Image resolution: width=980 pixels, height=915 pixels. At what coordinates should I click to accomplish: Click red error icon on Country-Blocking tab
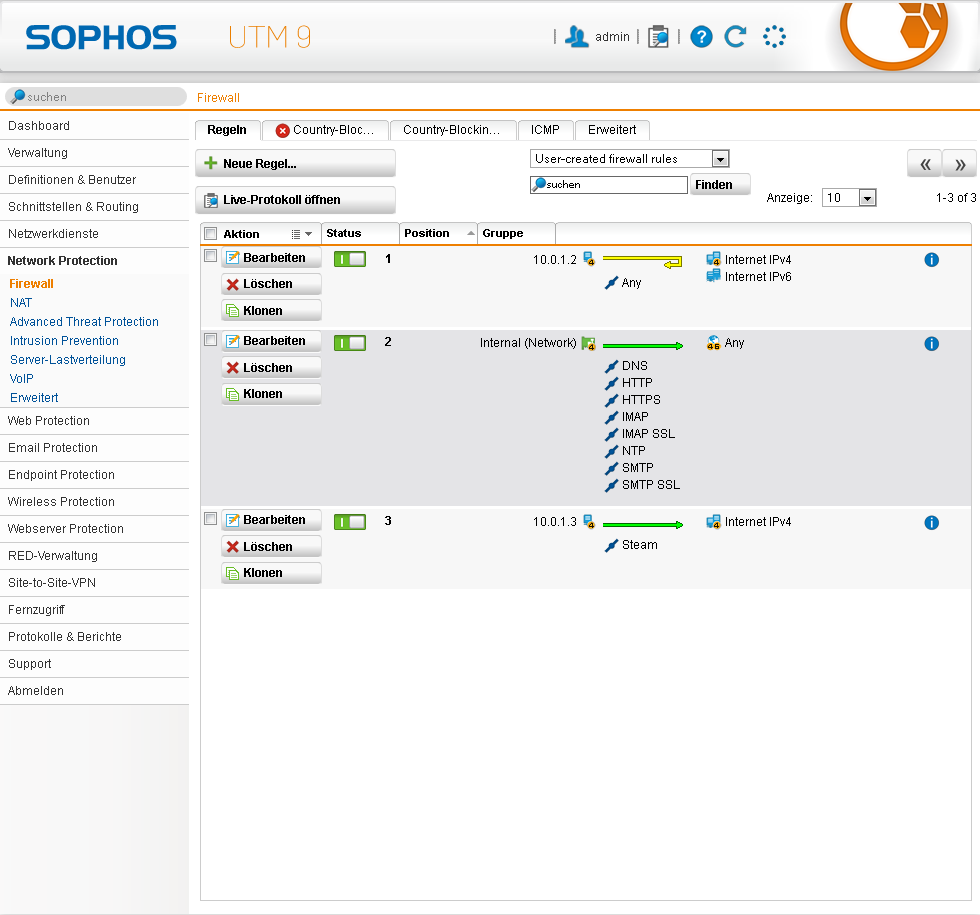(282, 131)
